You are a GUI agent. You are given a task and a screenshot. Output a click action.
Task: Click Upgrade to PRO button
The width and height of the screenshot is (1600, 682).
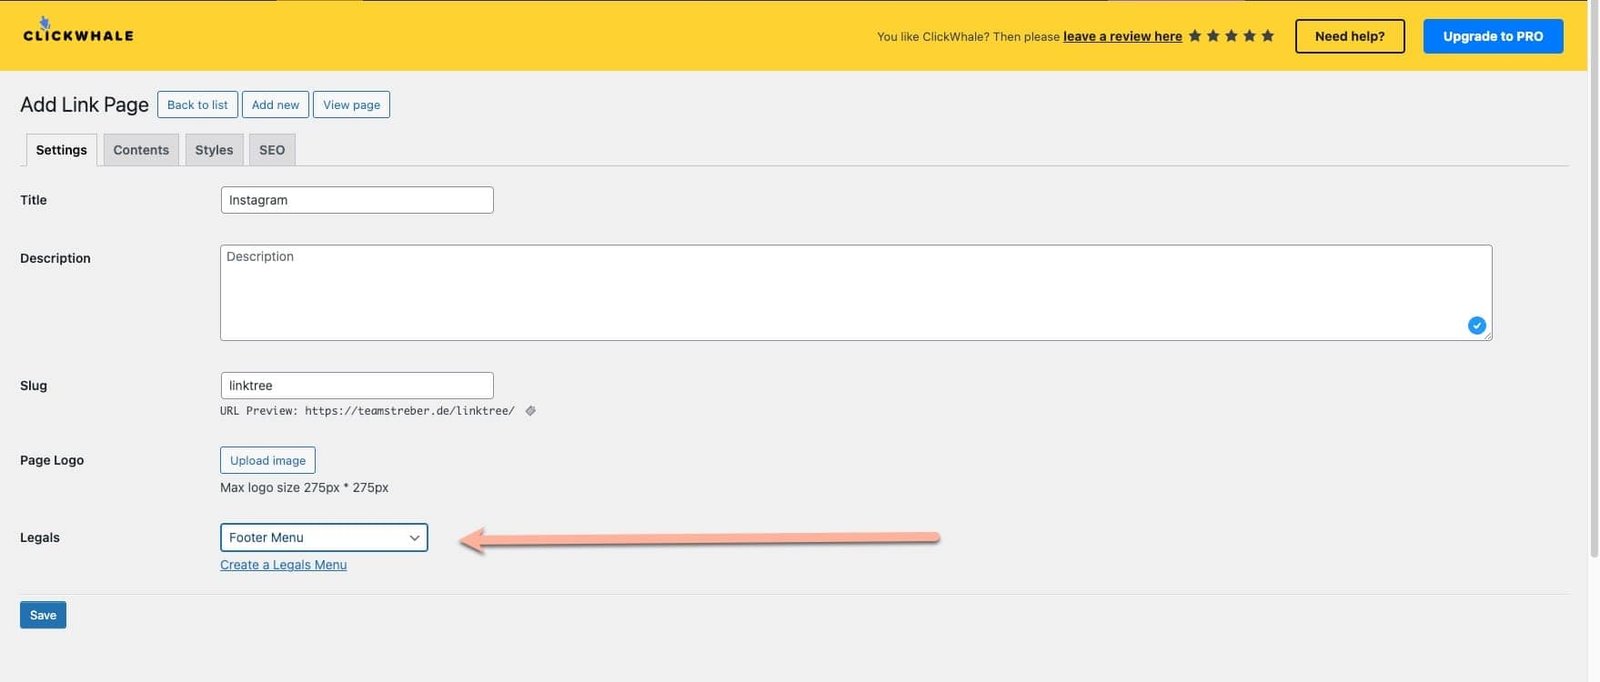(x=1492, y=36)
